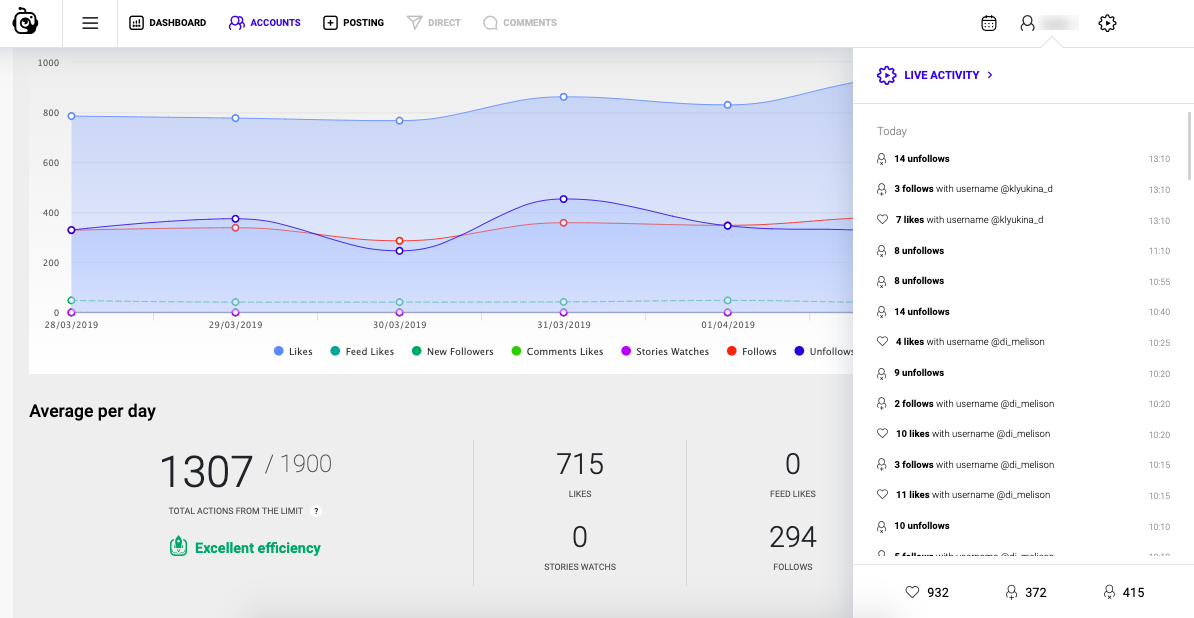The height and width of the screenshot is (618, 1194).
Task: Go to the Dashboard tab
Action: pyautogui.click(x=168, y=23)
